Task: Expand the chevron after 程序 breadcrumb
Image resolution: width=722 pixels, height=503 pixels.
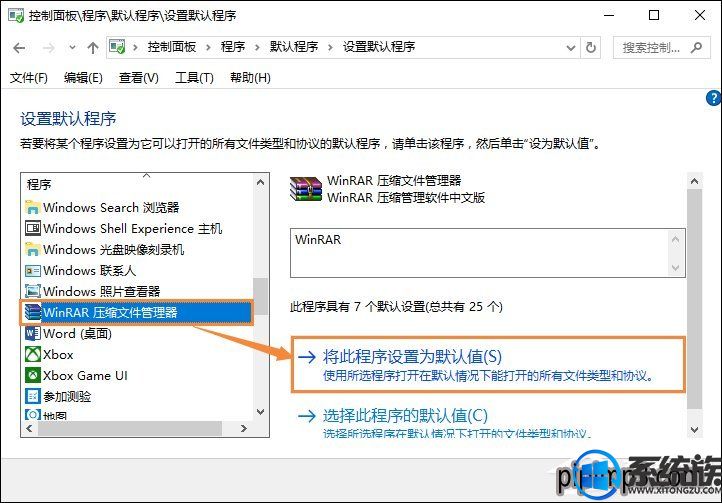Action: [x=257, y=47]
